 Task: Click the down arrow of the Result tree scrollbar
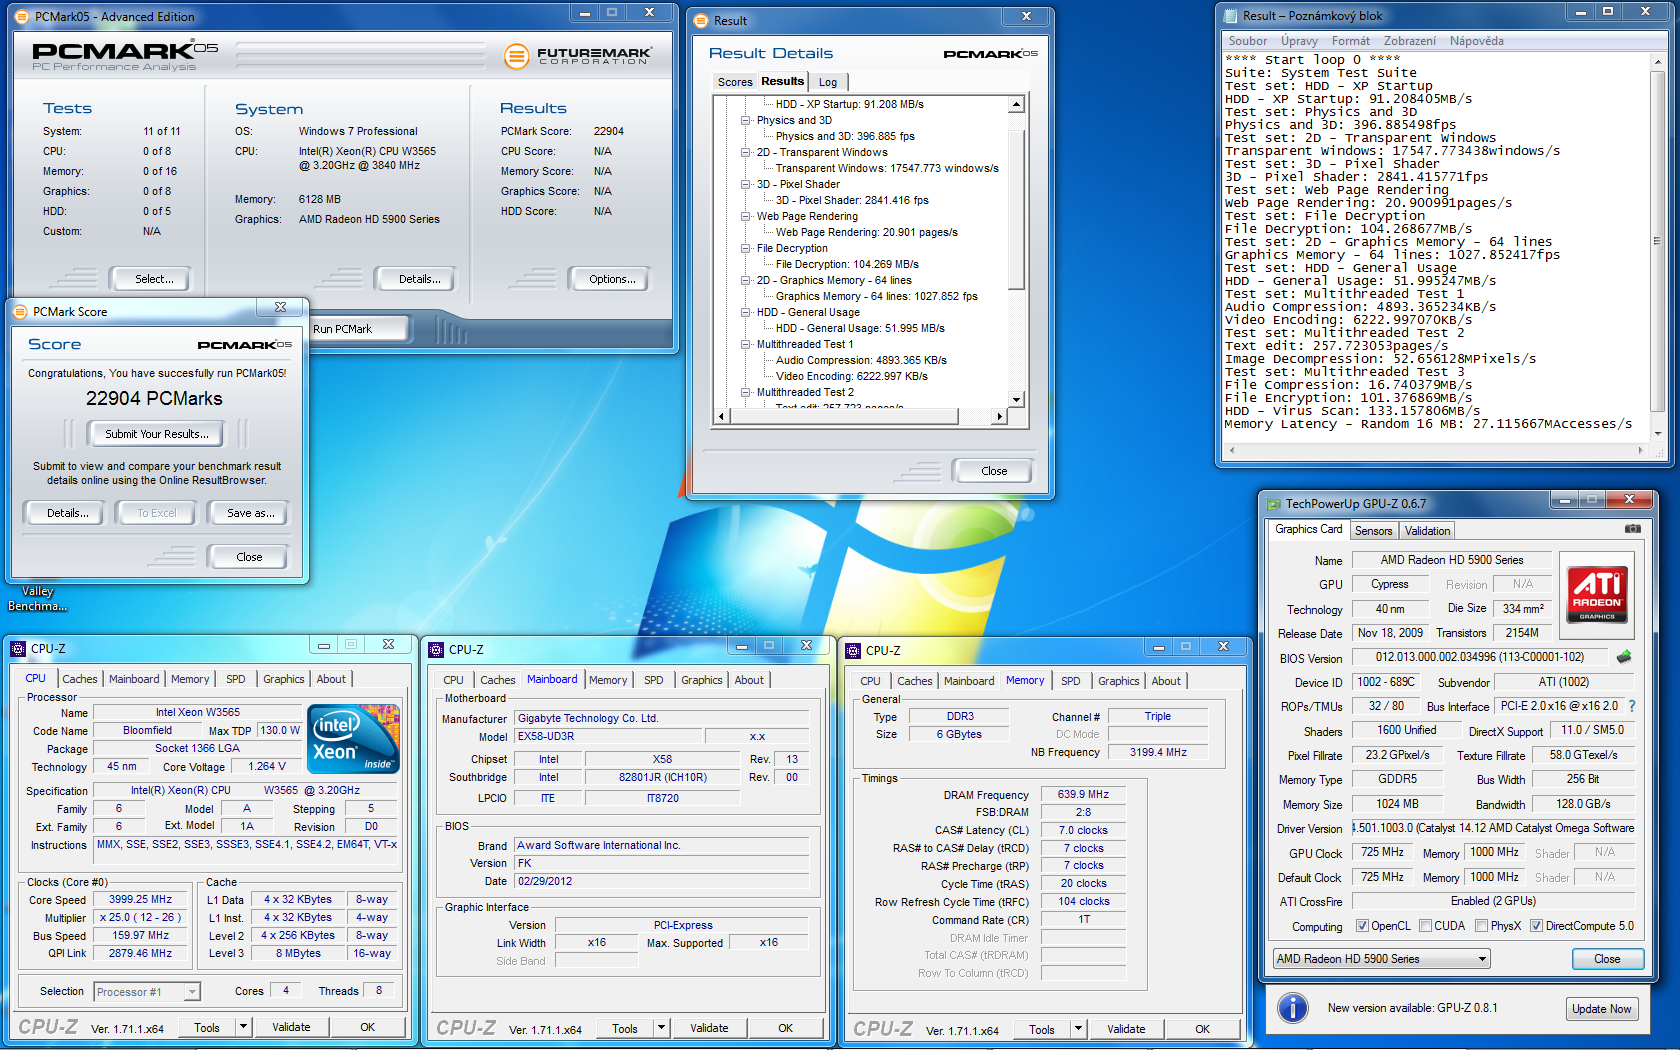(1016, 399)
